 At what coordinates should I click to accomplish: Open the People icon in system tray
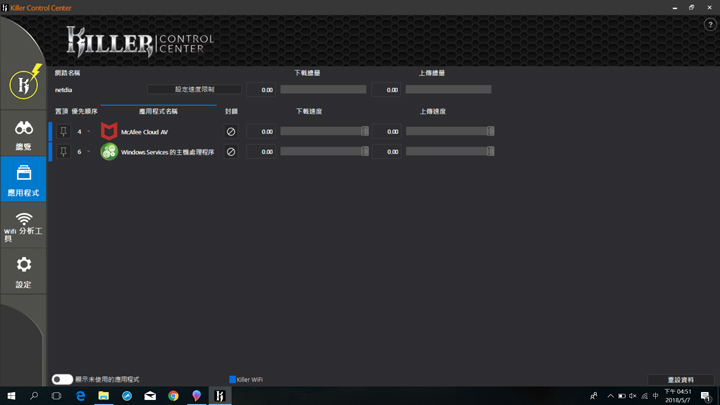[594, 395]
